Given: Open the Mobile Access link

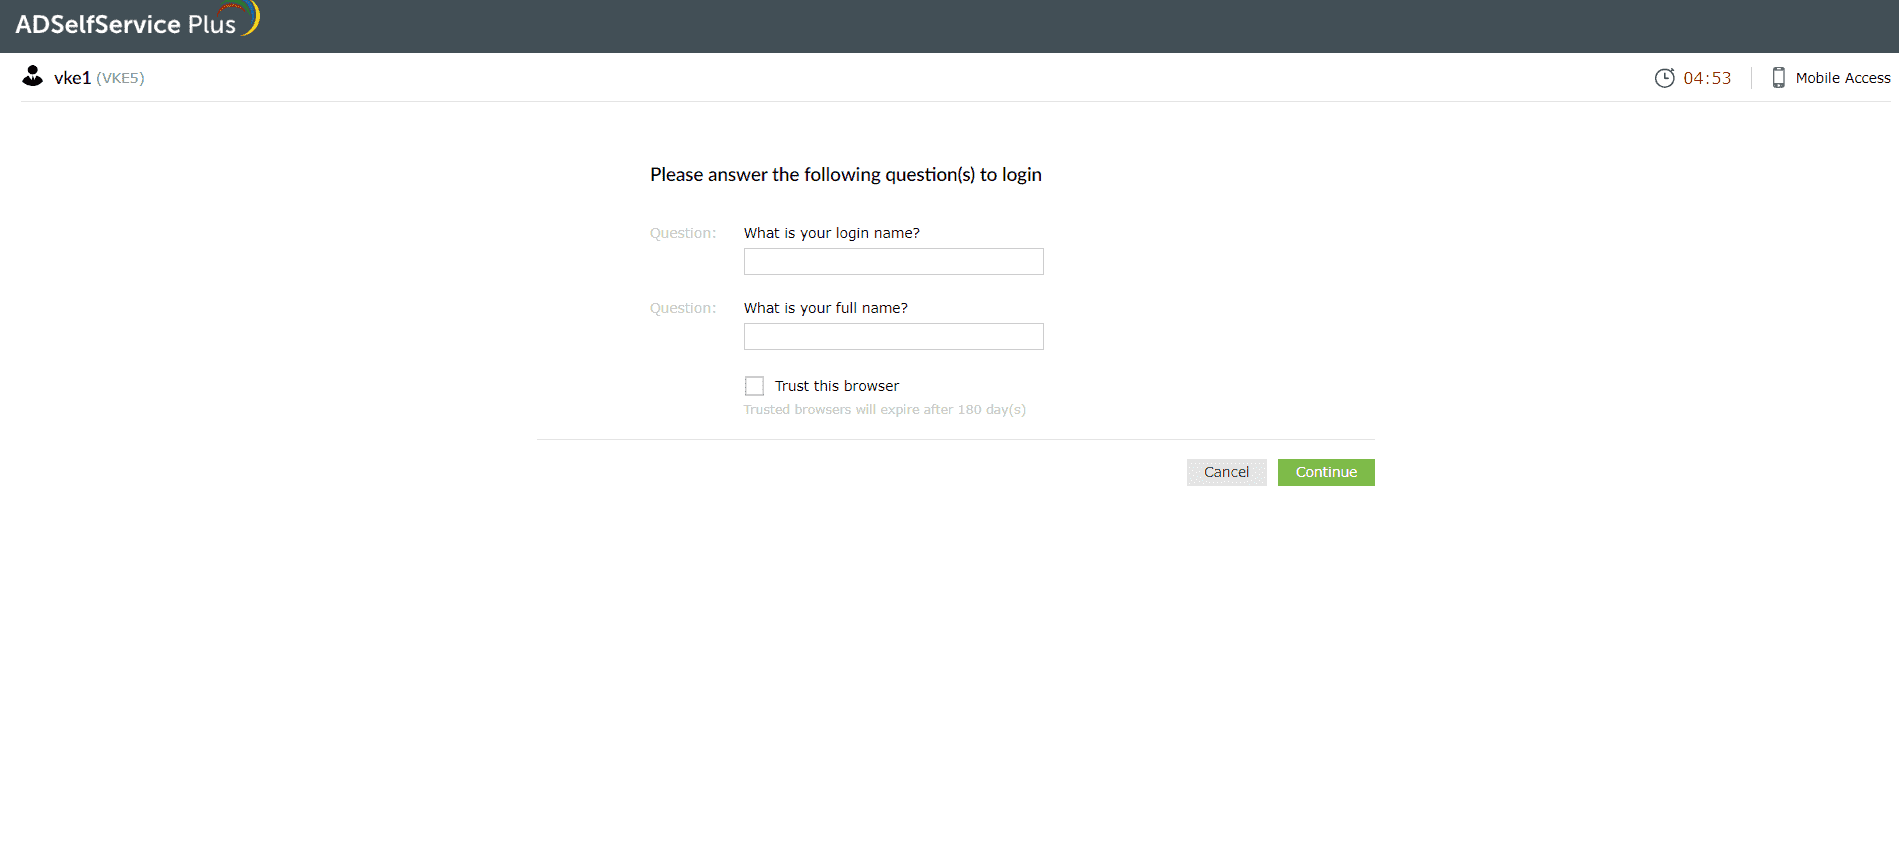Looking at the screenshot, I should coord(1842,78).
